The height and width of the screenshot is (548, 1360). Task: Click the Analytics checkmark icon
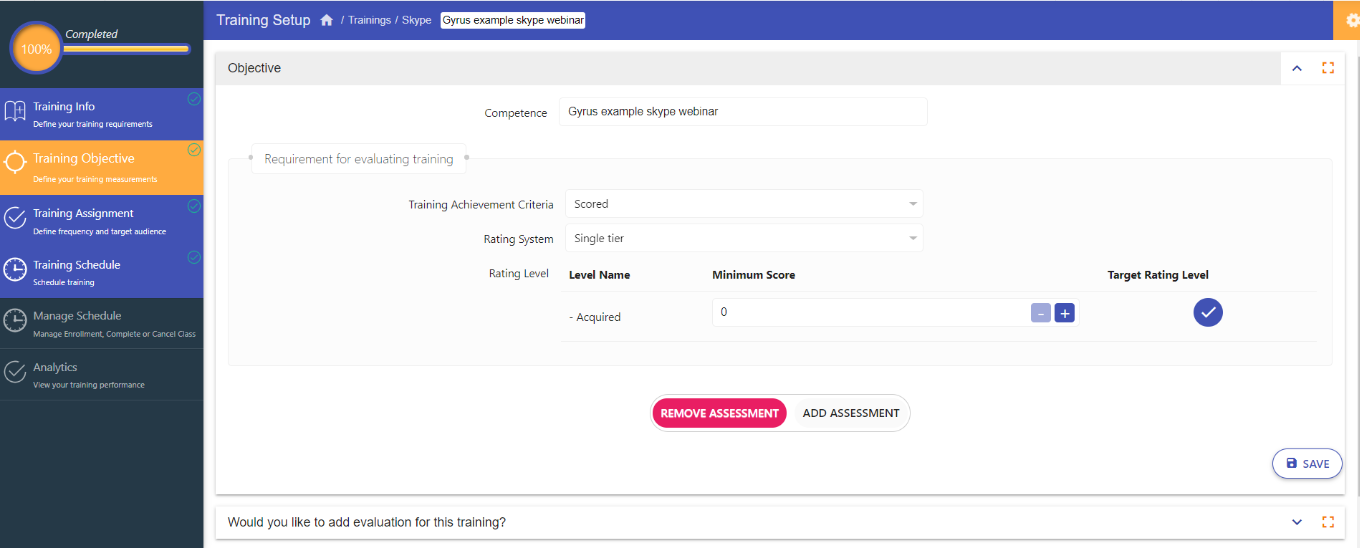pos(15,372)
